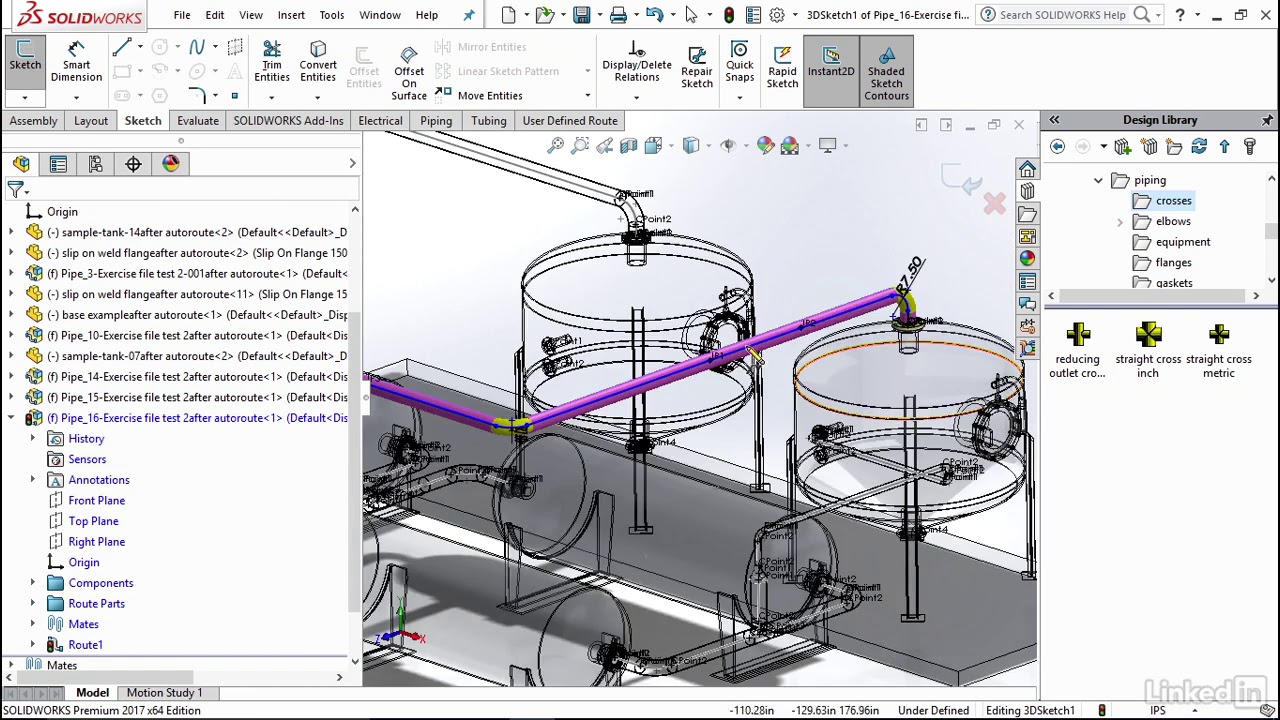Click Add to Library icon
The width and height of the screenshot is (1280, 720).
click(x=1123, y=147)
